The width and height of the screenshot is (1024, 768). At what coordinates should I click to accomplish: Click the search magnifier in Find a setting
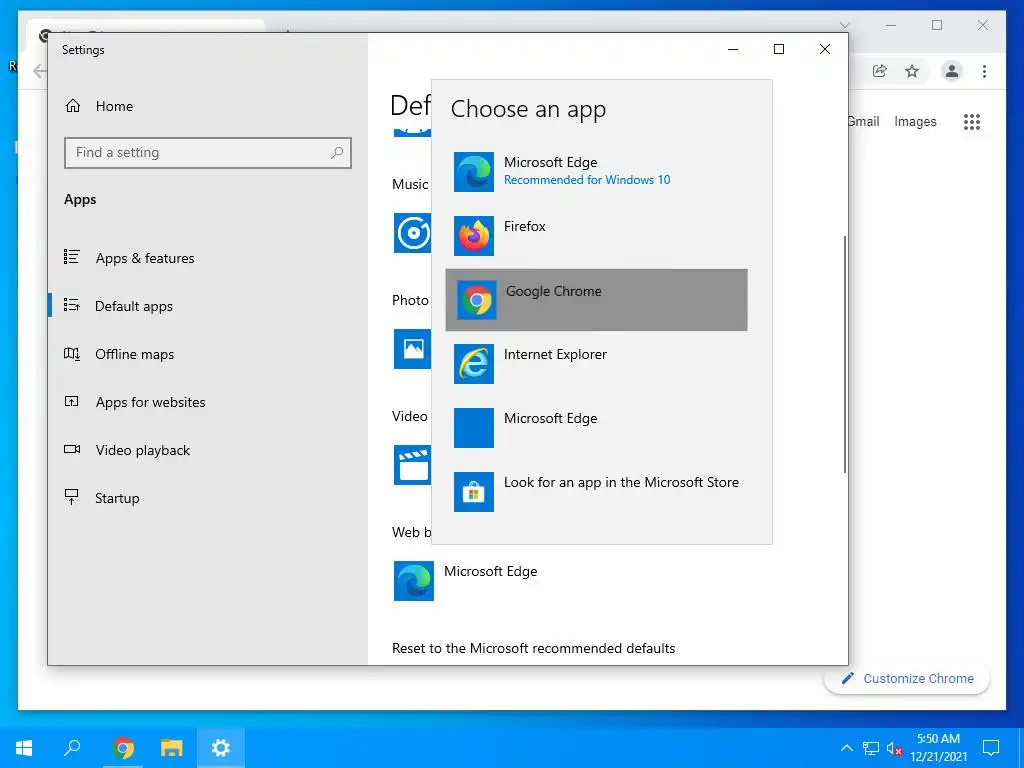(337, 153)
